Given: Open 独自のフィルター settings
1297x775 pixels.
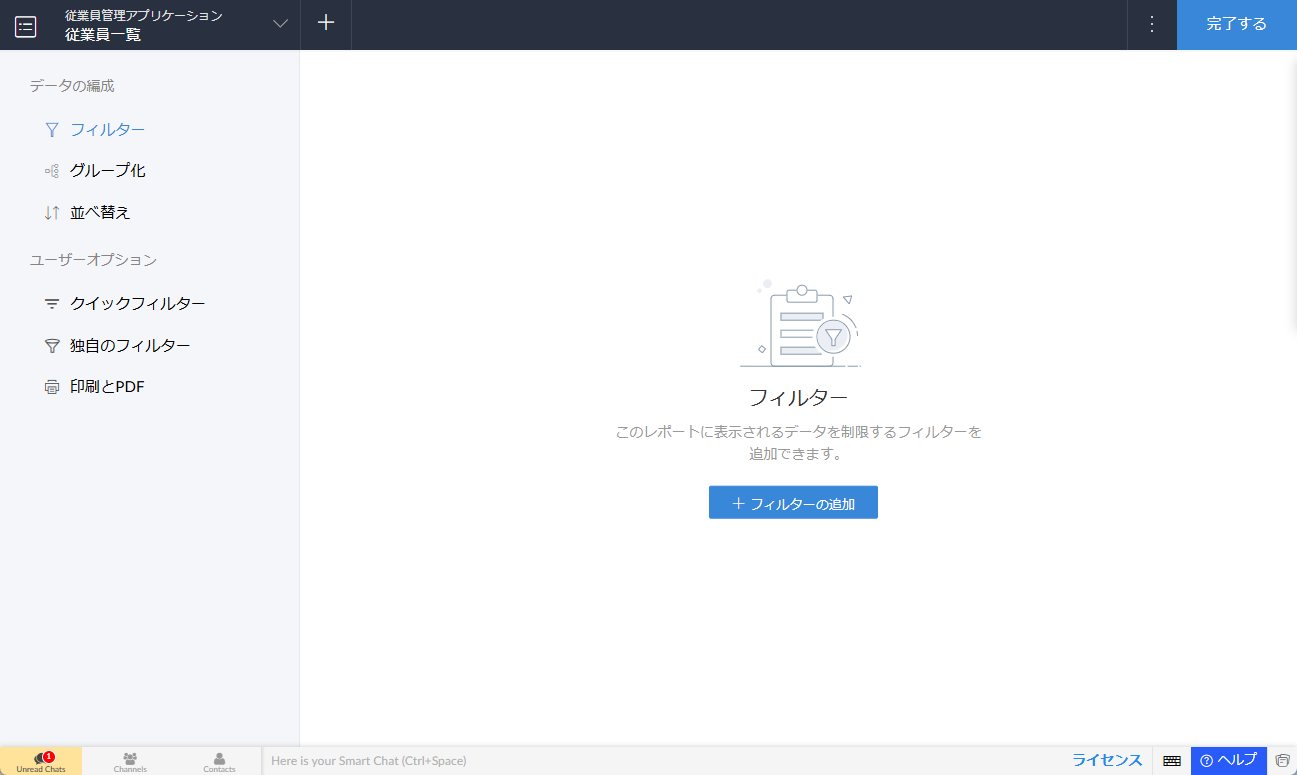Looking at the screenshot, I should pyautogui.click(x=129, y=346).
